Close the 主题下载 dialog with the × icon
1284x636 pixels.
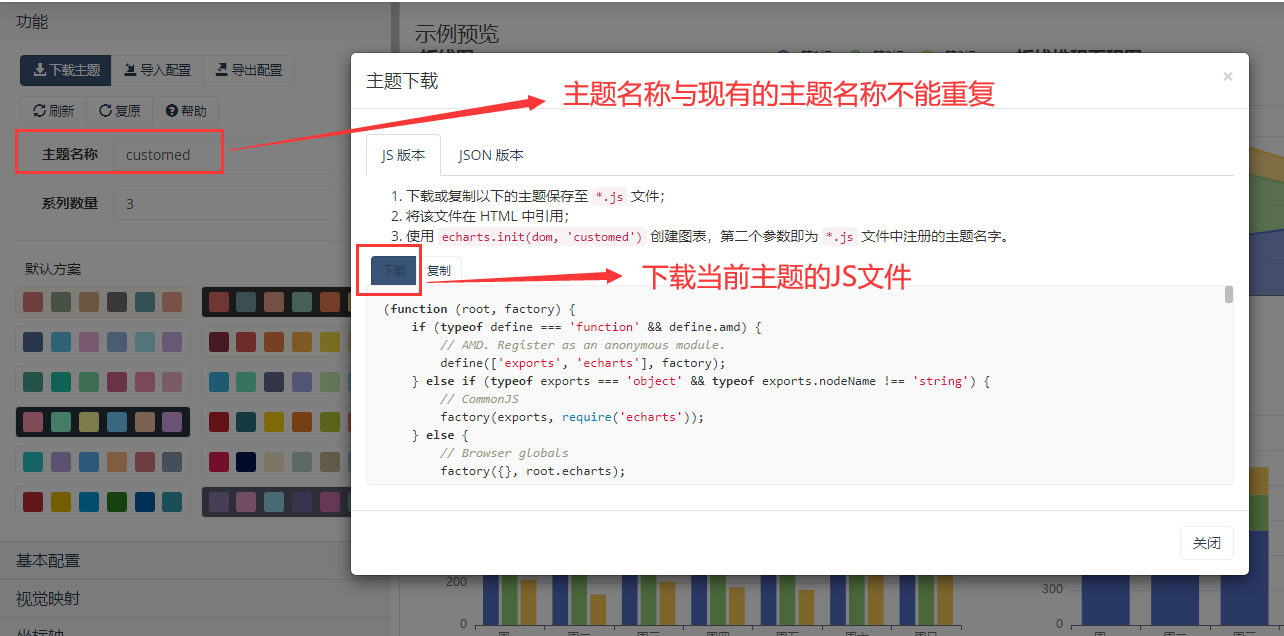[x=1228, y=77]
